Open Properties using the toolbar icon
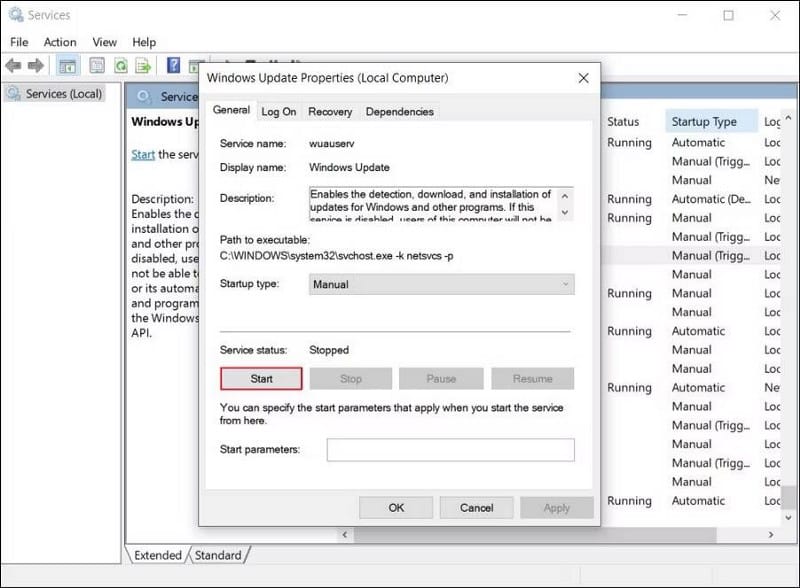The image size is (800, 588). pos(95,65)
